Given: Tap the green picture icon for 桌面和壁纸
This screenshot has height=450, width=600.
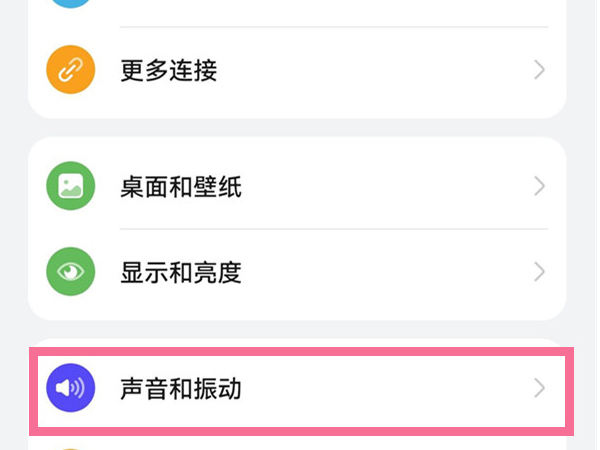Looking at the screenshot, I should pos(70,186).
